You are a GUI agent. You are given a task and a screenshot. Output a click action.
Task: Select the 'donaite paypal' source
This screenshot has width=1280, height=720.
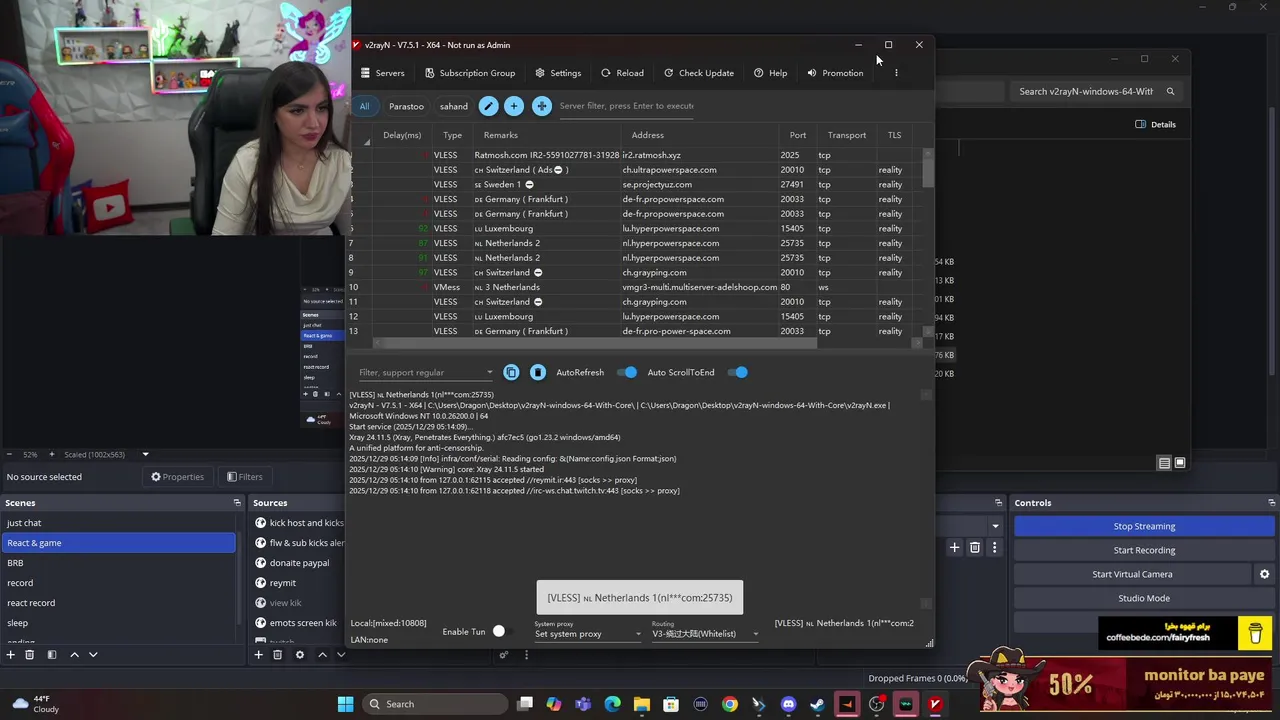coord(299,563)
